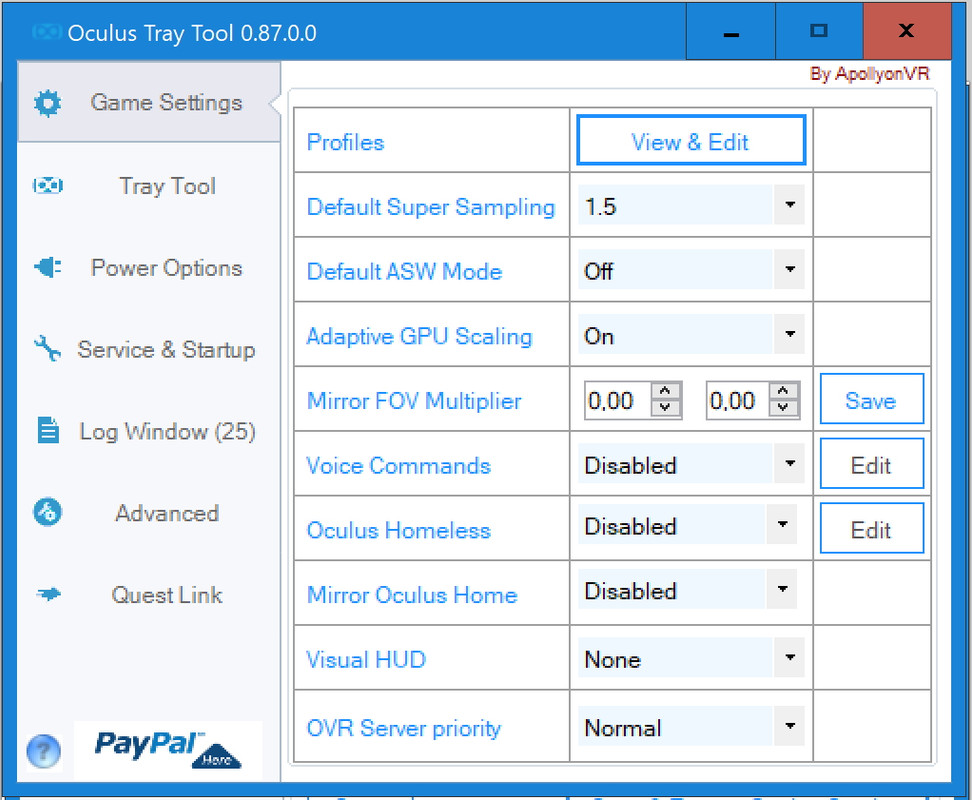Viewport: 972px width, 800px height.
Task: Click the Game Settings gear icon
Action: tap(48, 103)
